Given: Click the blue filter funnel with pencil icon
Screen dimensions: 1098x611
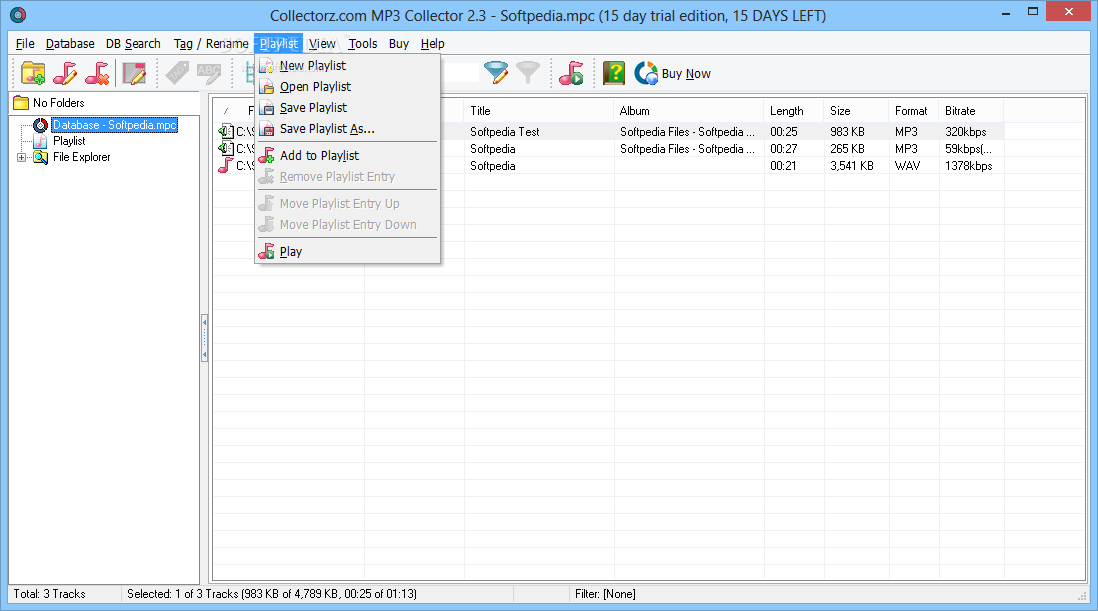Looking at the screenshot, I should click(496, 73).
